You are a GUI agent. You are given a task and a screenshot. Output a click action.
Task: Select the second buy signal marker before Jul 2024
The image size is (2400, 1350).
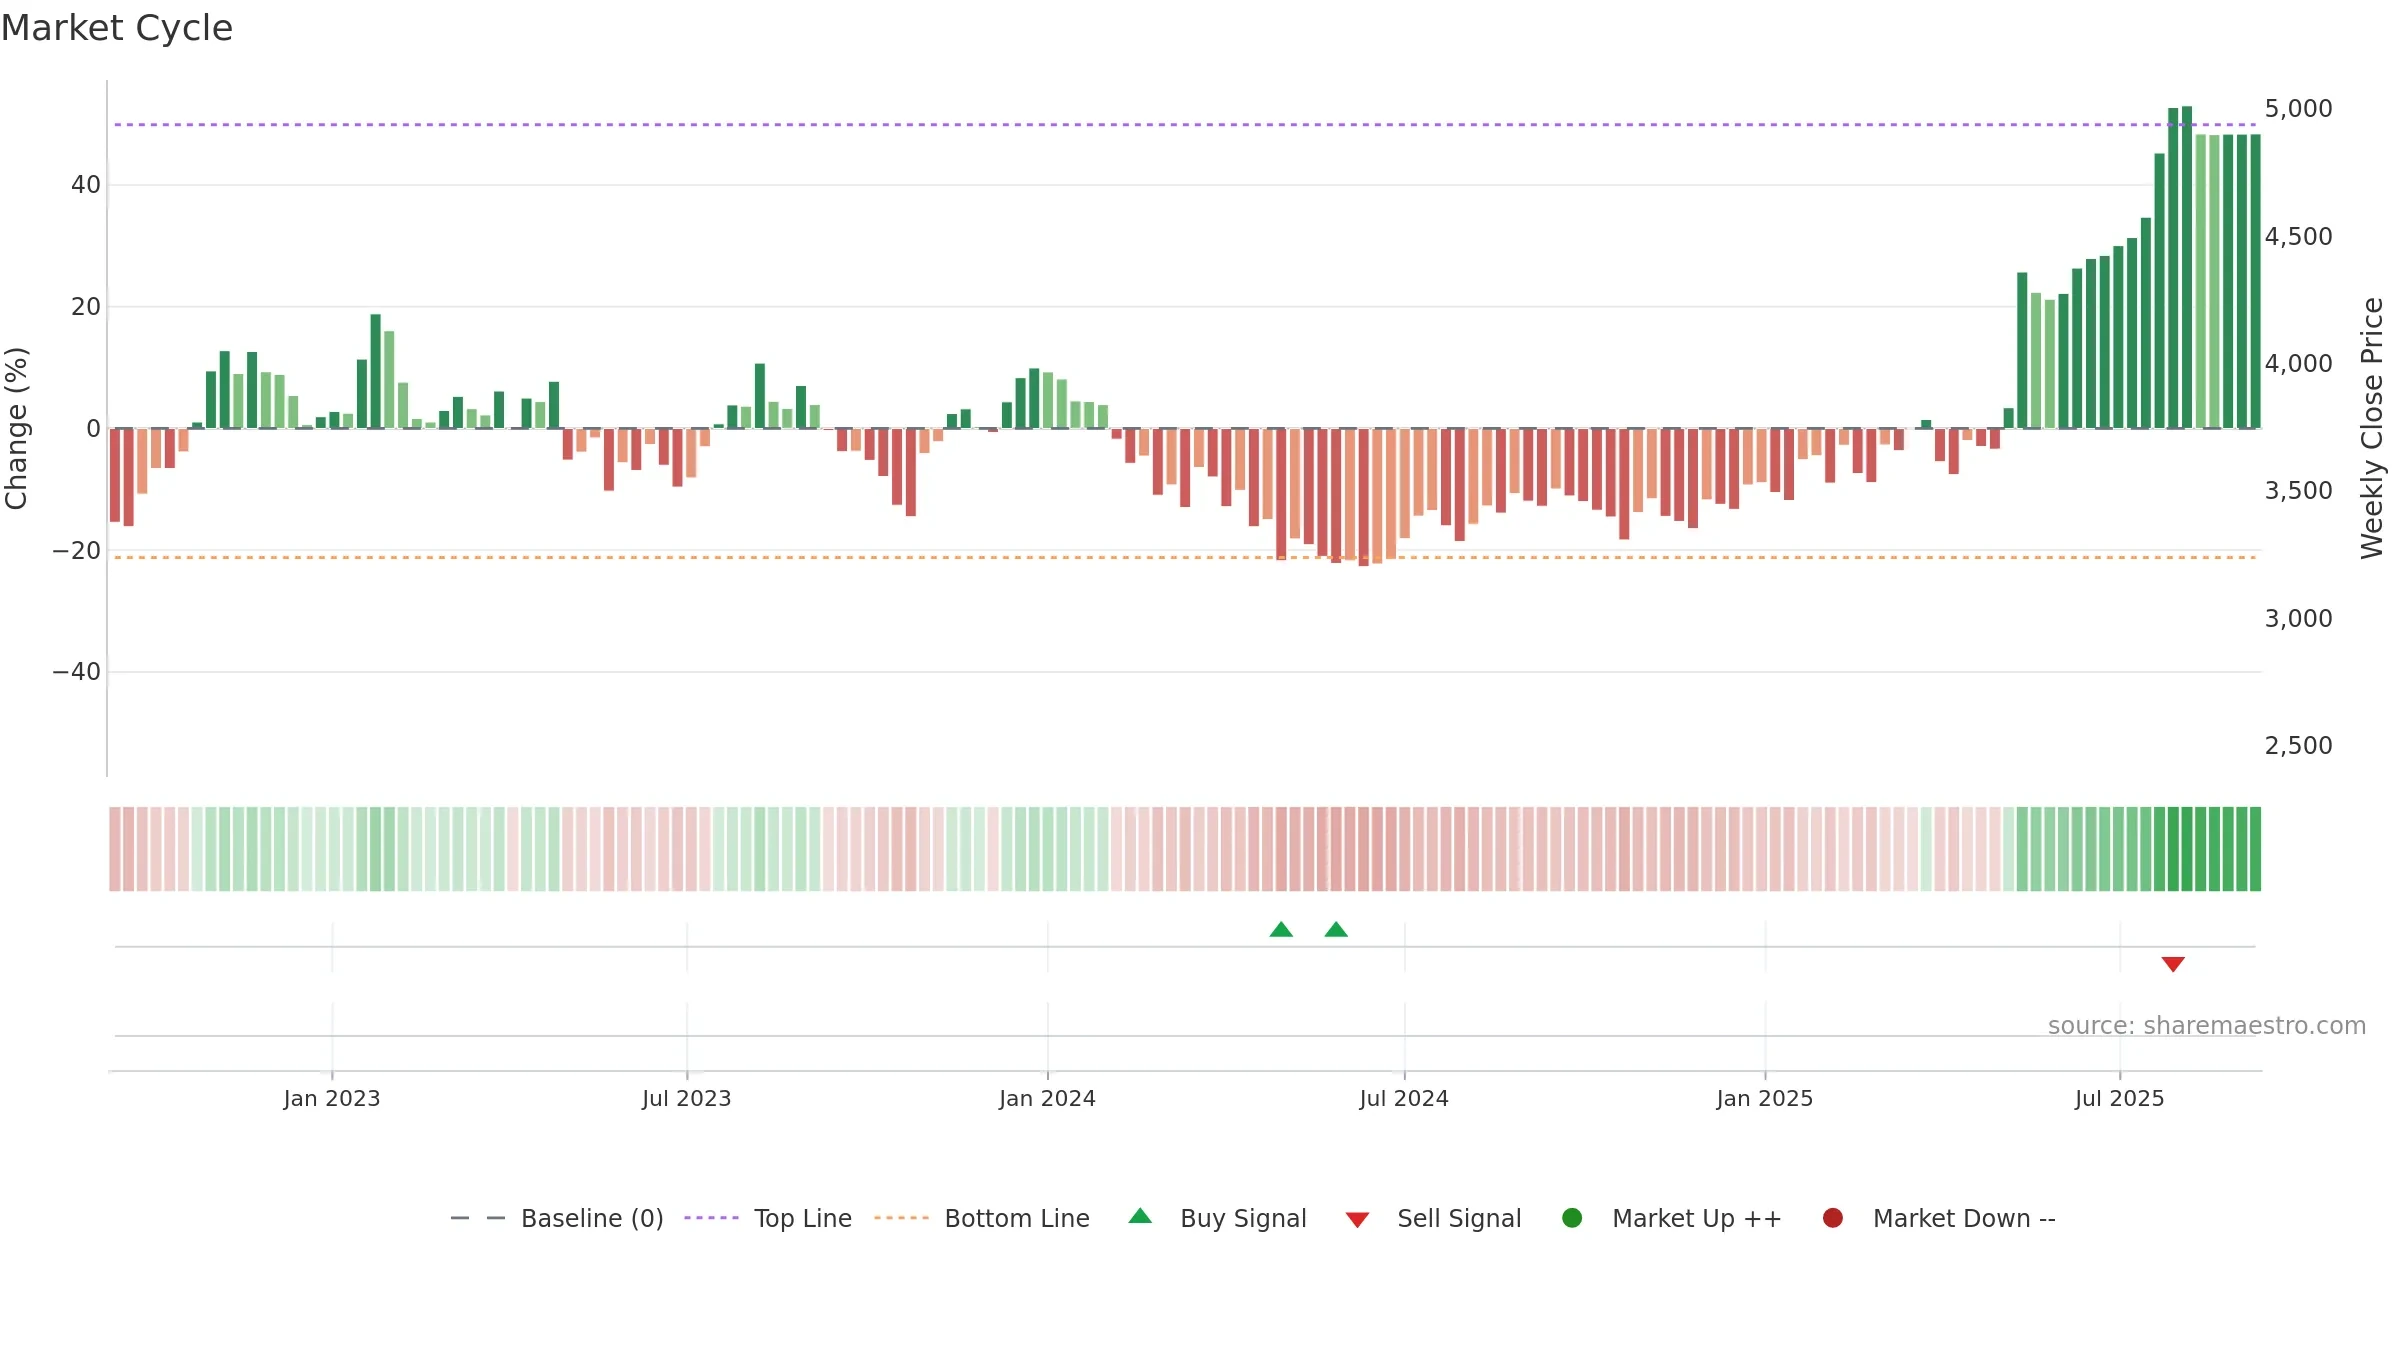coord(1336,930)
